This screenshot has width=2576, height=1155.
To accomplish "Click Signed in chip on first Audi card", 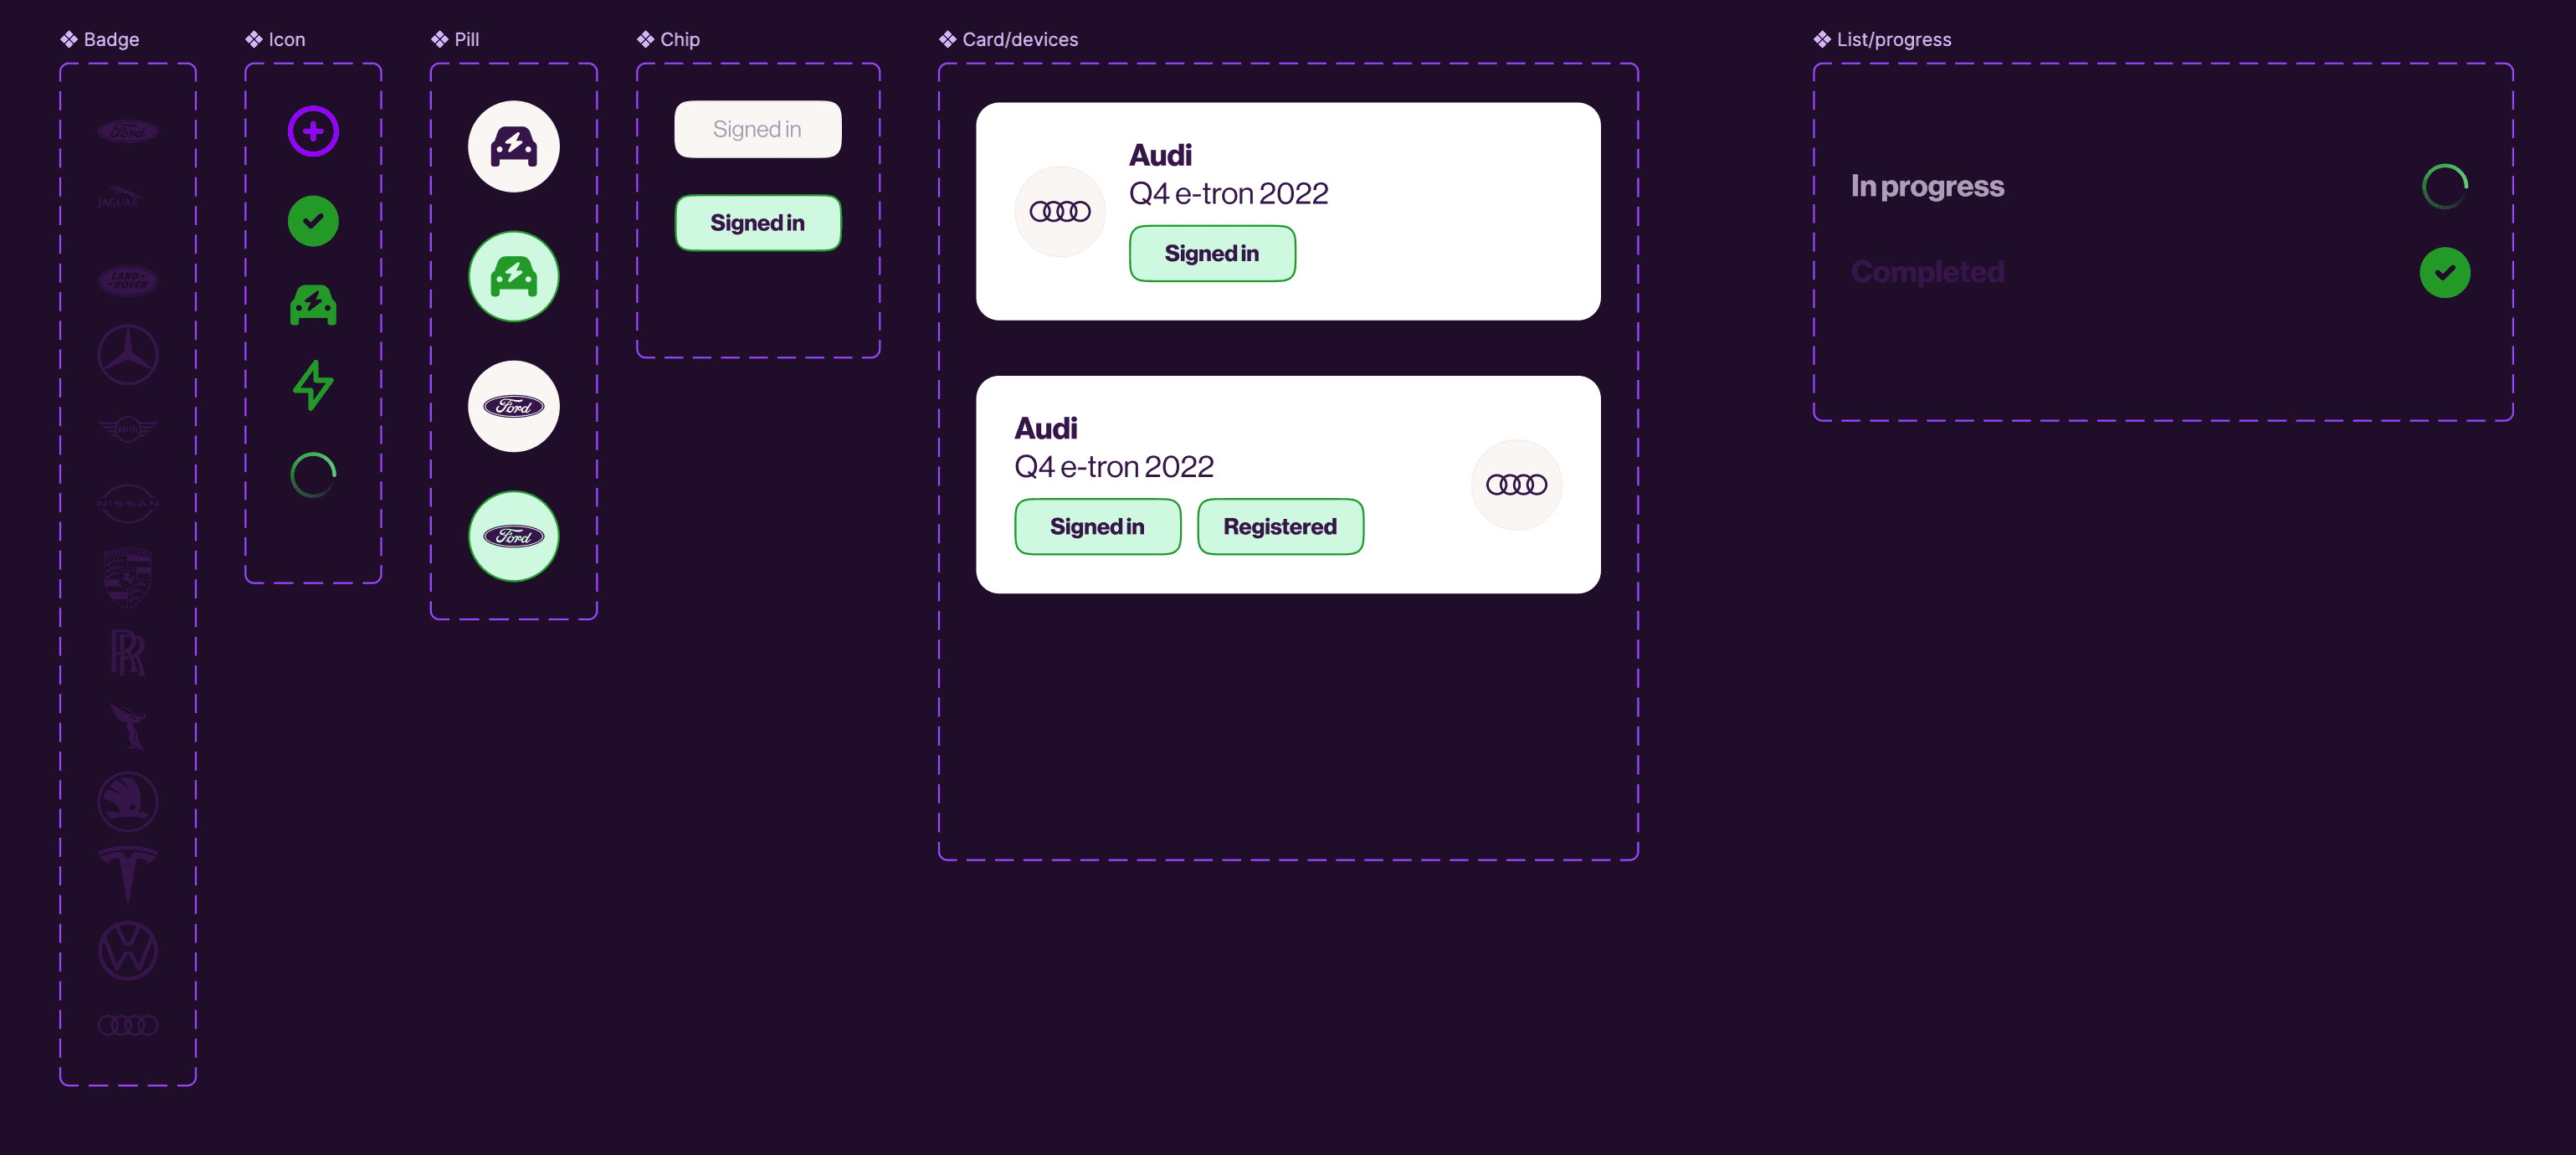I will pos(1211,254).
